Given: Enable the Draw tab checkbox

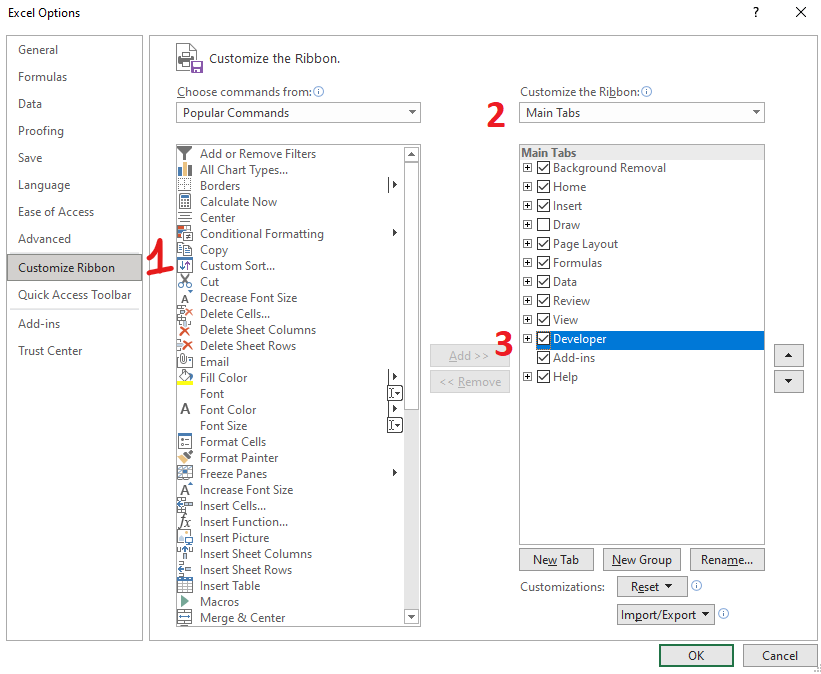Looking at the screenshot, I should point(544,224).
